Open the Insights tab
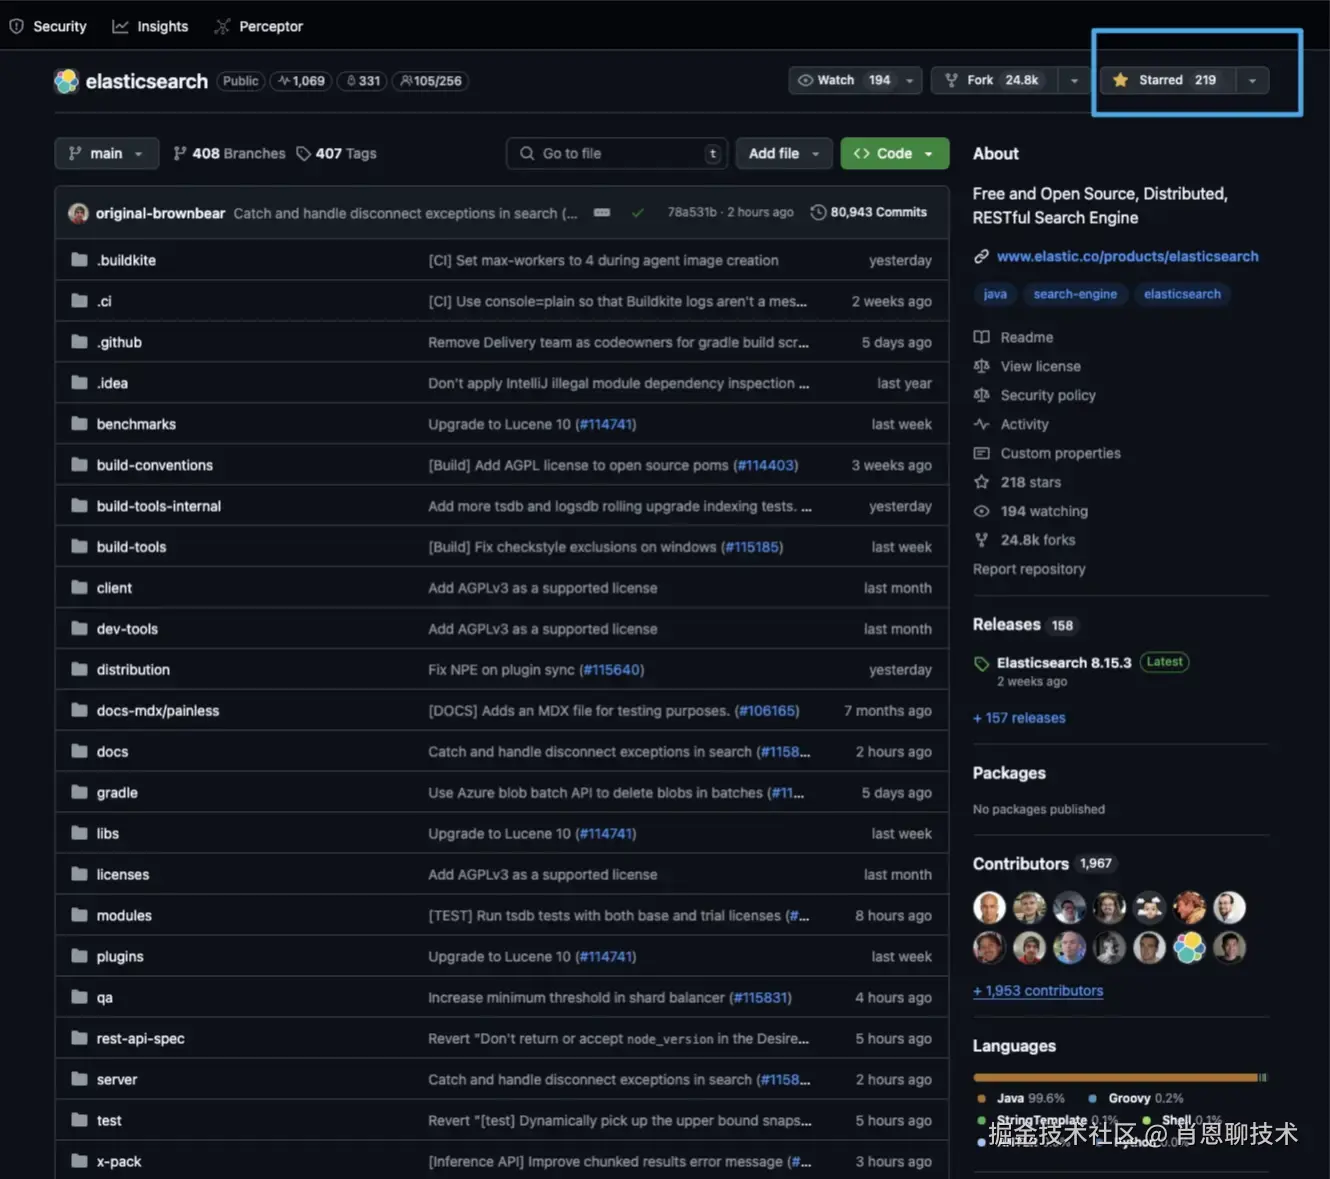Viewport: 1330px width, 1179px height. pos(150,26)
